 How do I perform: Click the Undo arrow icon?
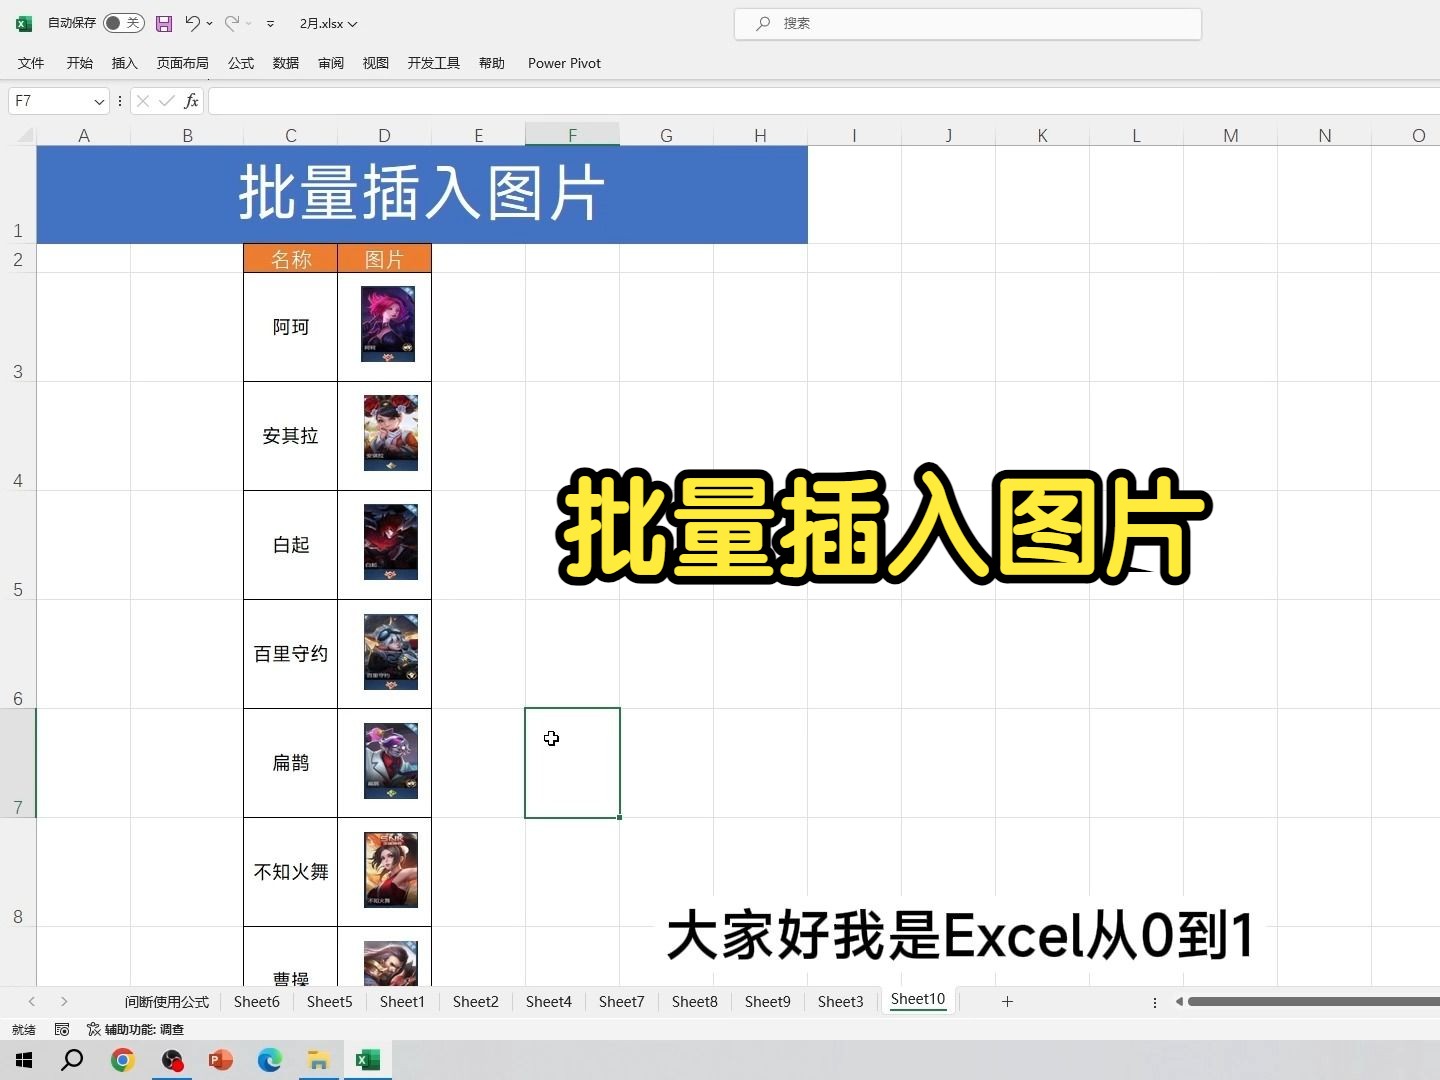pyautogui.click(x=192, y=23)
